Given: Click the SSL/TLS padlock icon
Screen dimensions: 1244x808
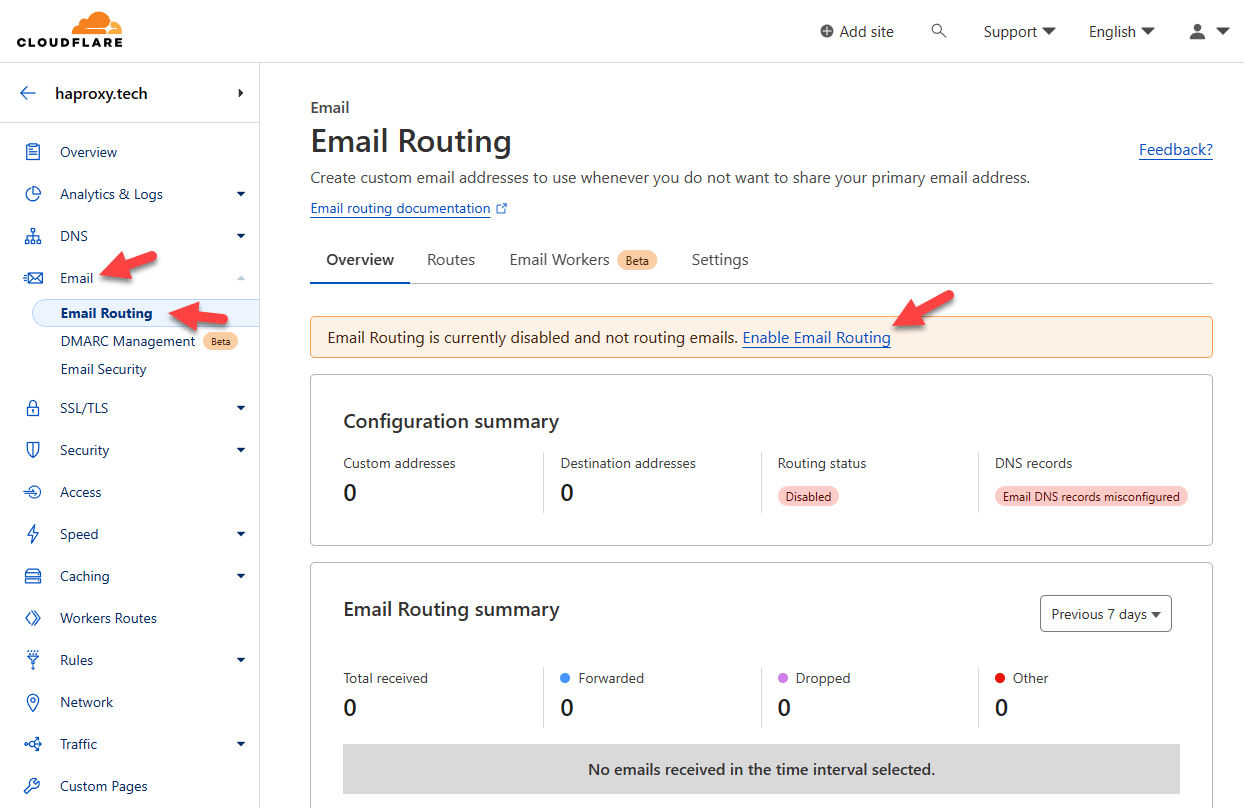Looking at the screenshot, I should 33,408.
